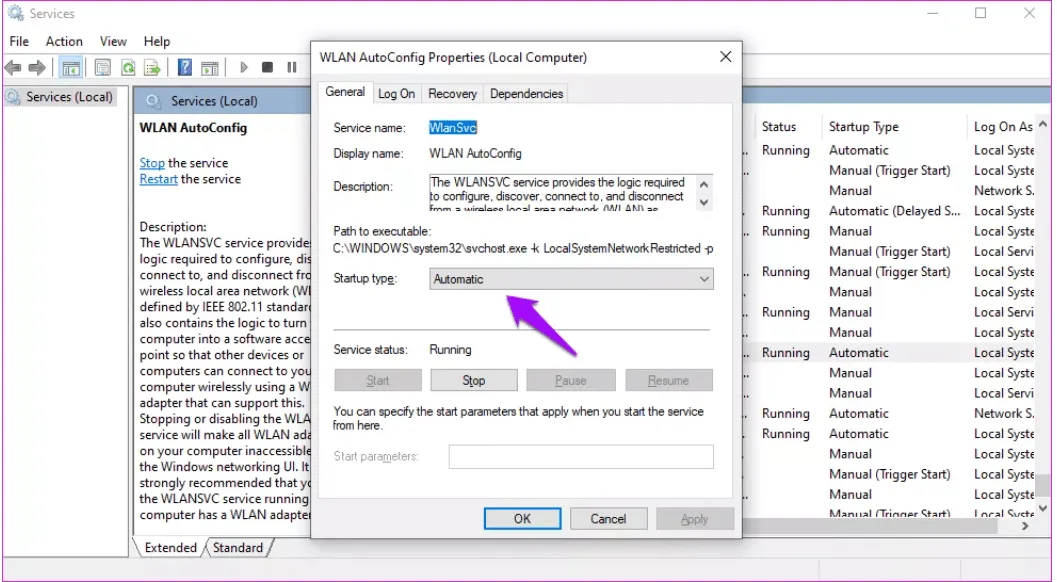Toggle the Show/Hide Console Tree toolbar icon
This screenshot has width=1057, height=582.
[x=71, y=68]
